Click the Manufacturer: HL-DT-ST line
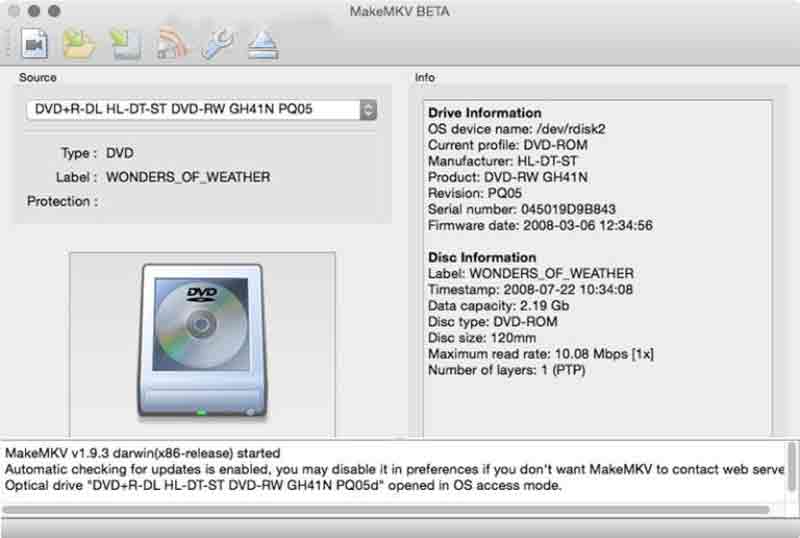Image resolution: width=800 pixels, height=538 pixels. (503, 161)
